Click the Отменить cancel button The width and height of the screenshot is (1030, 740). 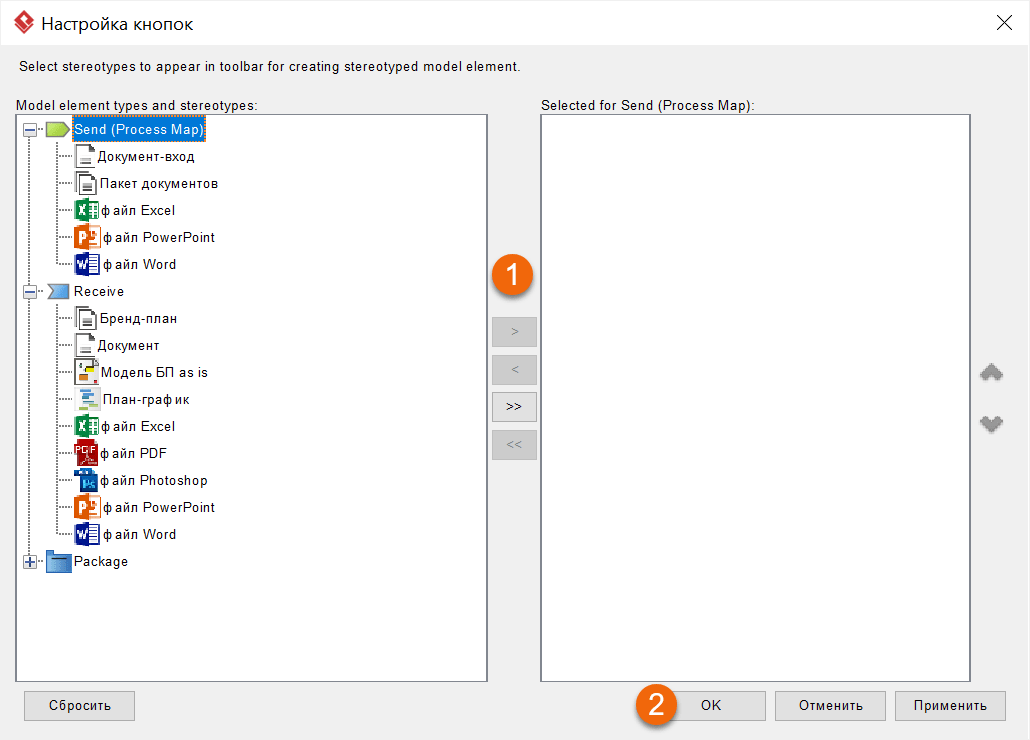point(830,706)
